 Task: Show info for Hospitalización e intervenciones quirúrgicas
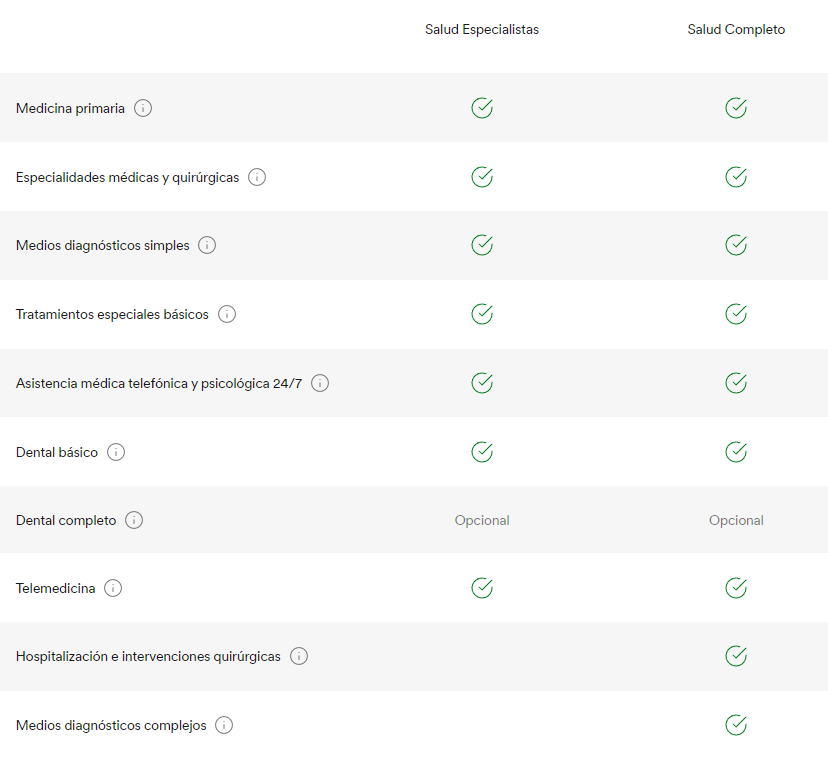pos(299,656)
